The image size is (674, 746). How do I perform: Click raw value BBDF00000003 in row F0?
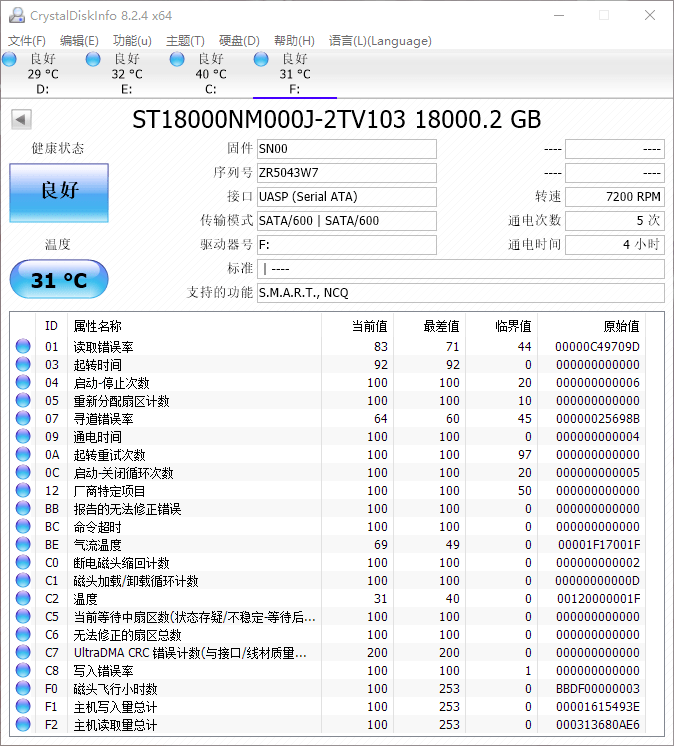pyautogui.click(x=598, y=689)
